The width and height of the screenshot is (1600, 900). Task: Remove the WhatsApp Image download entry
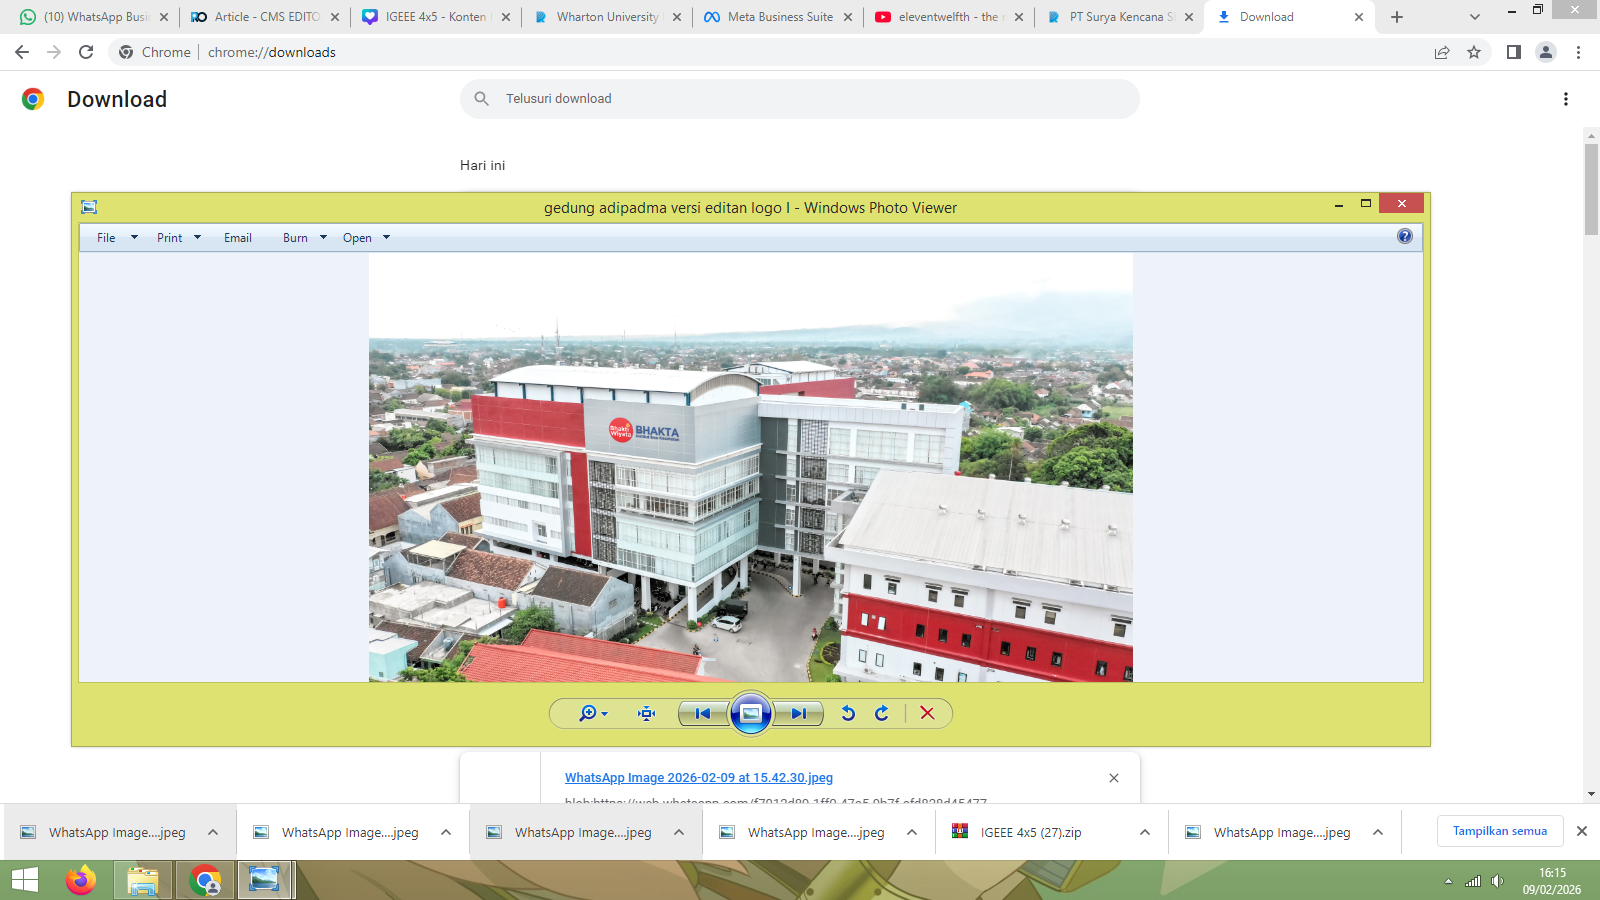point(1114,778)
